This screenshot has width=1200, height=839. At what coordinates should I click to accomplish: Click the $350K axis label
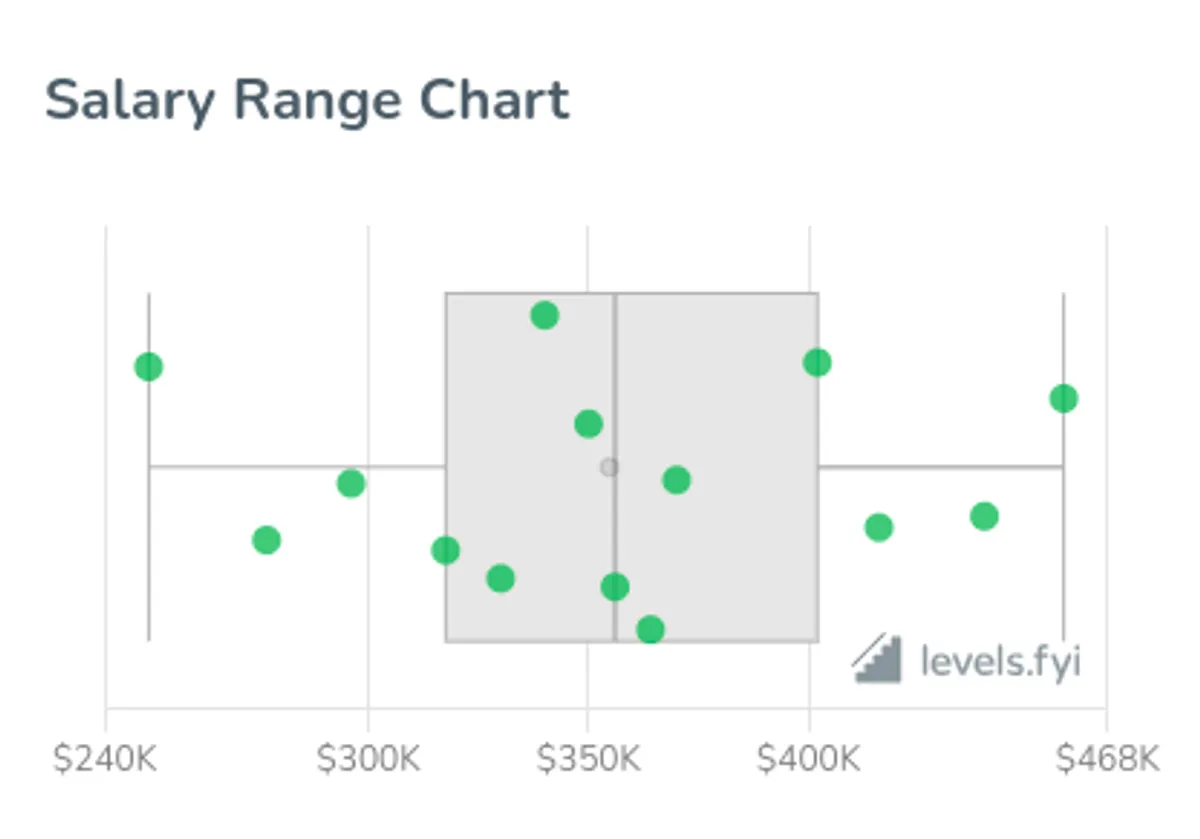click(588, 760)
